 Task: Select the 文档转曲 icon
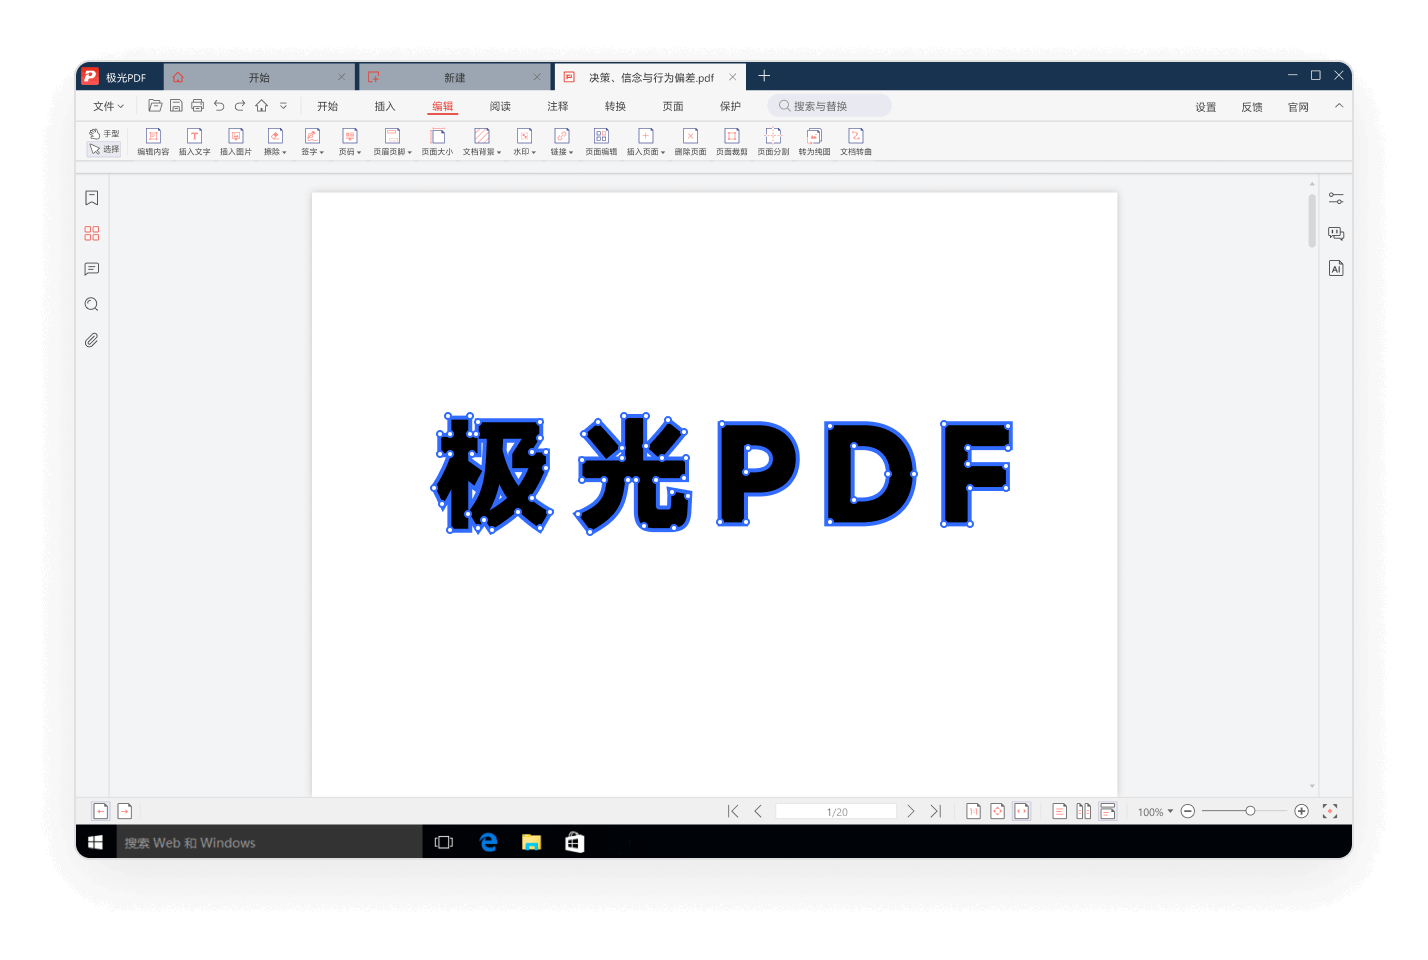[856, 141]
